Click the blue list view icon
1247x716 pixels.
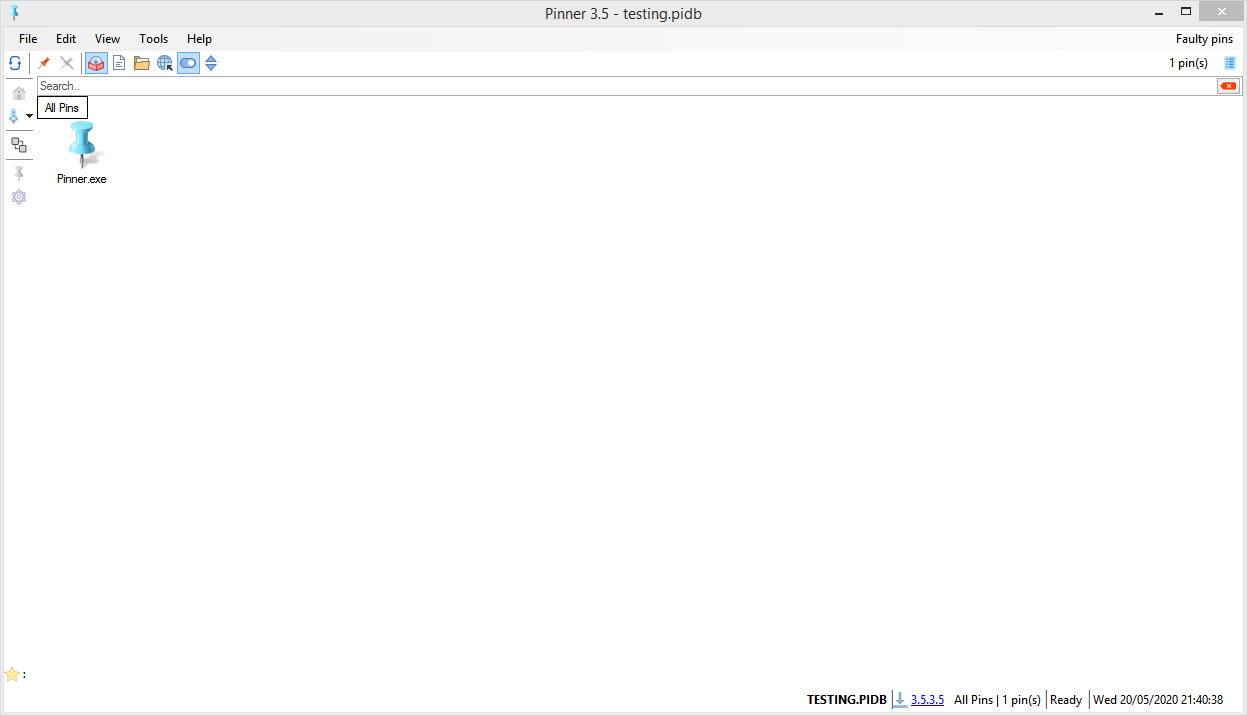click(x=1230, y=63)
